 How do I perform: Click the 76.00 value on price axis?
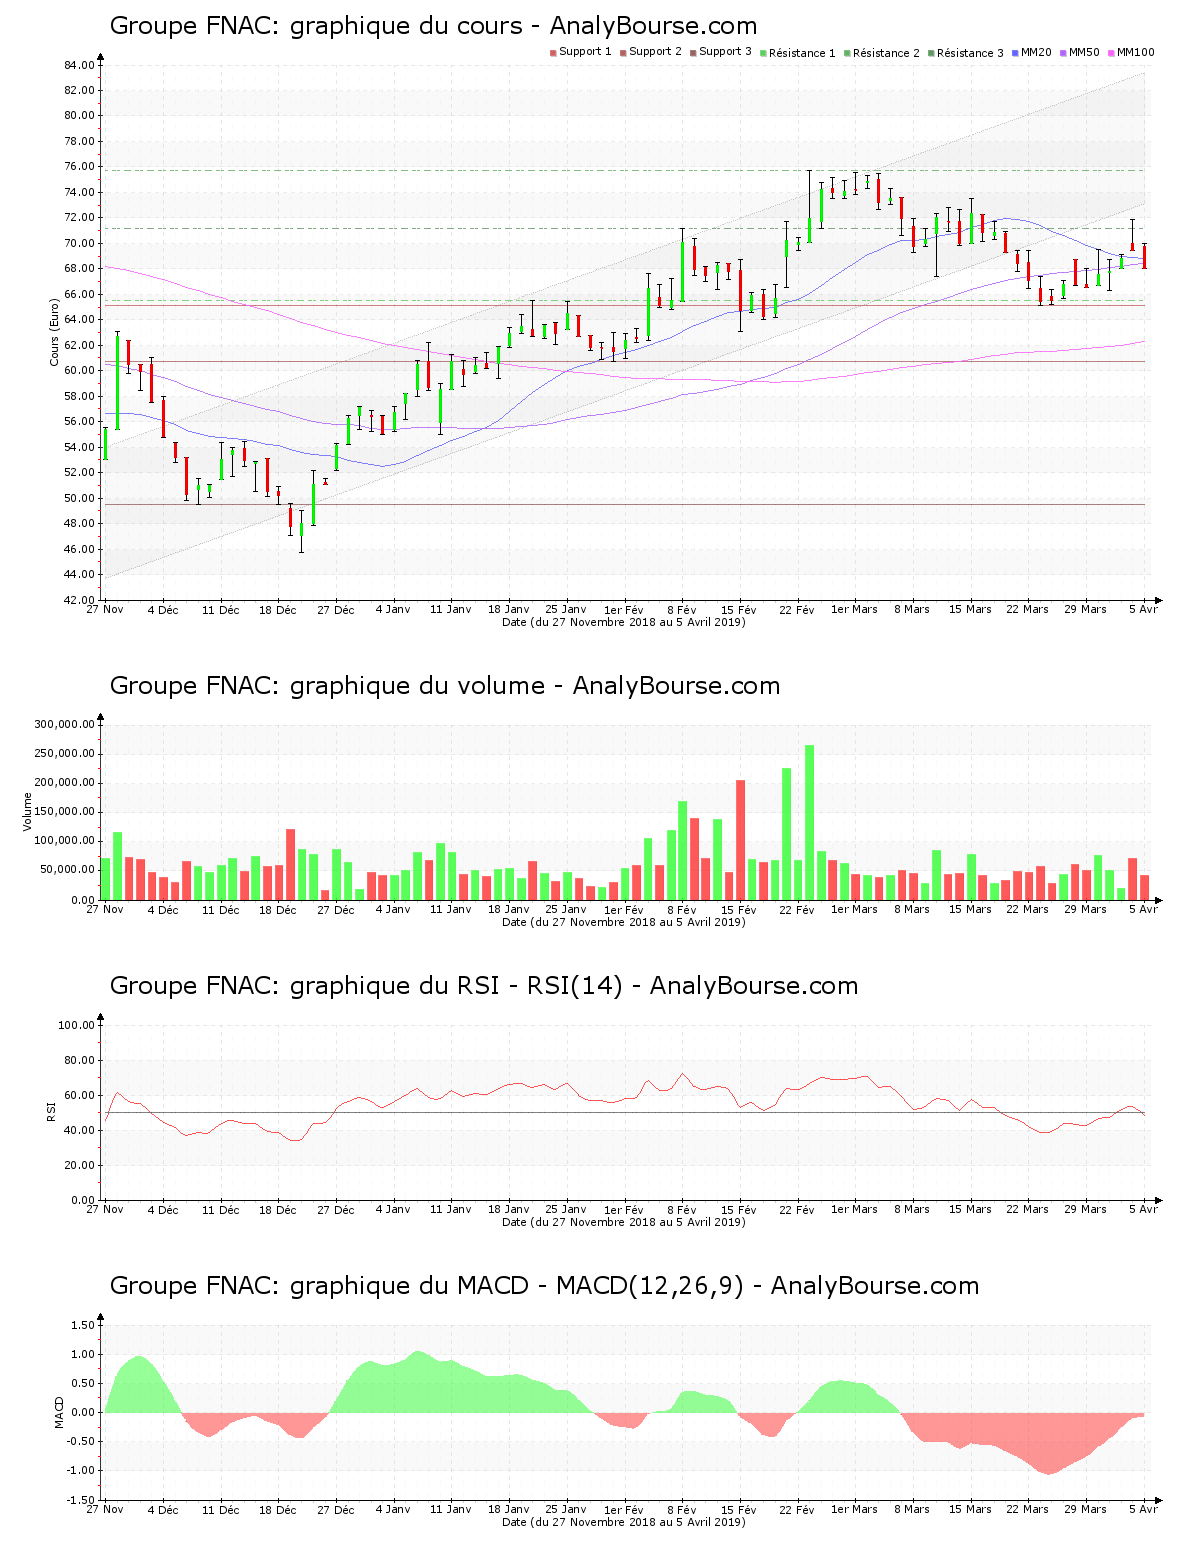79,167
